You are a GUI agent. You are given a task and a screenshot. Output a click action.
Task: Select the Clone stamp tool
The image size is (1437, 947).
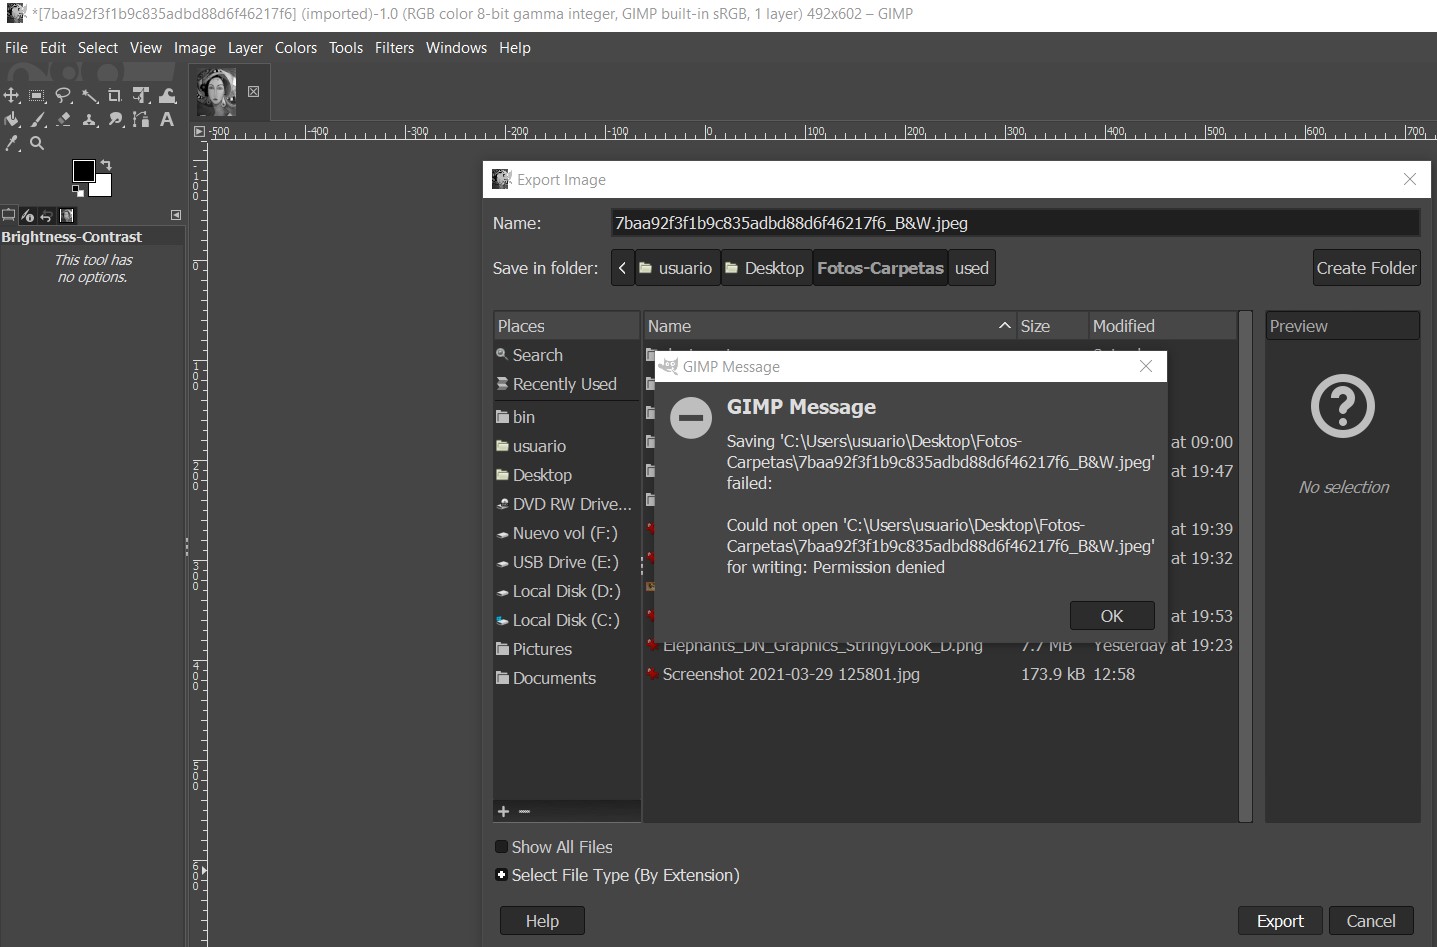pyautogui.click(x=90, y=120)
